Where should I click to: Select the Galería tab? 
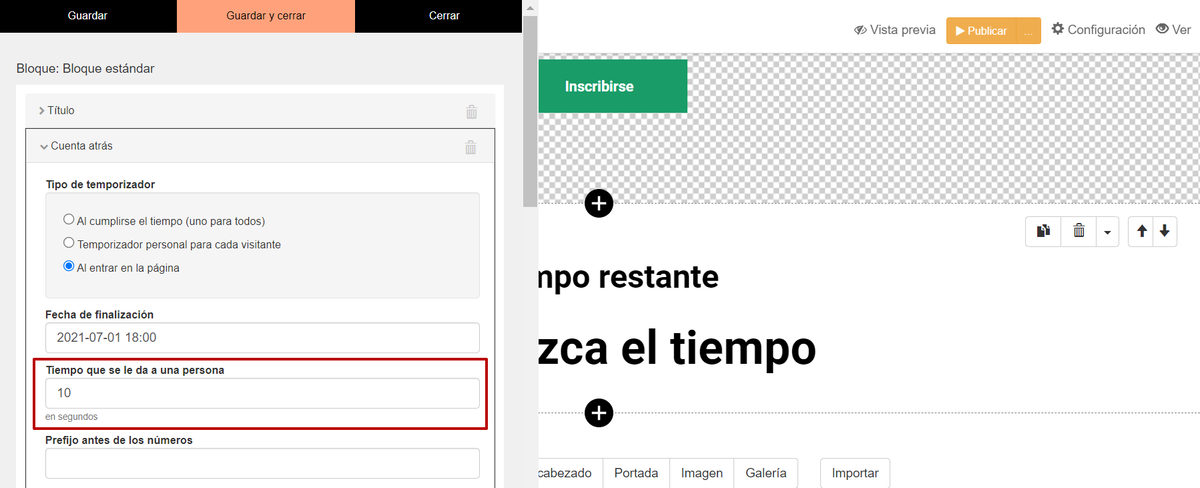point(766,473)
